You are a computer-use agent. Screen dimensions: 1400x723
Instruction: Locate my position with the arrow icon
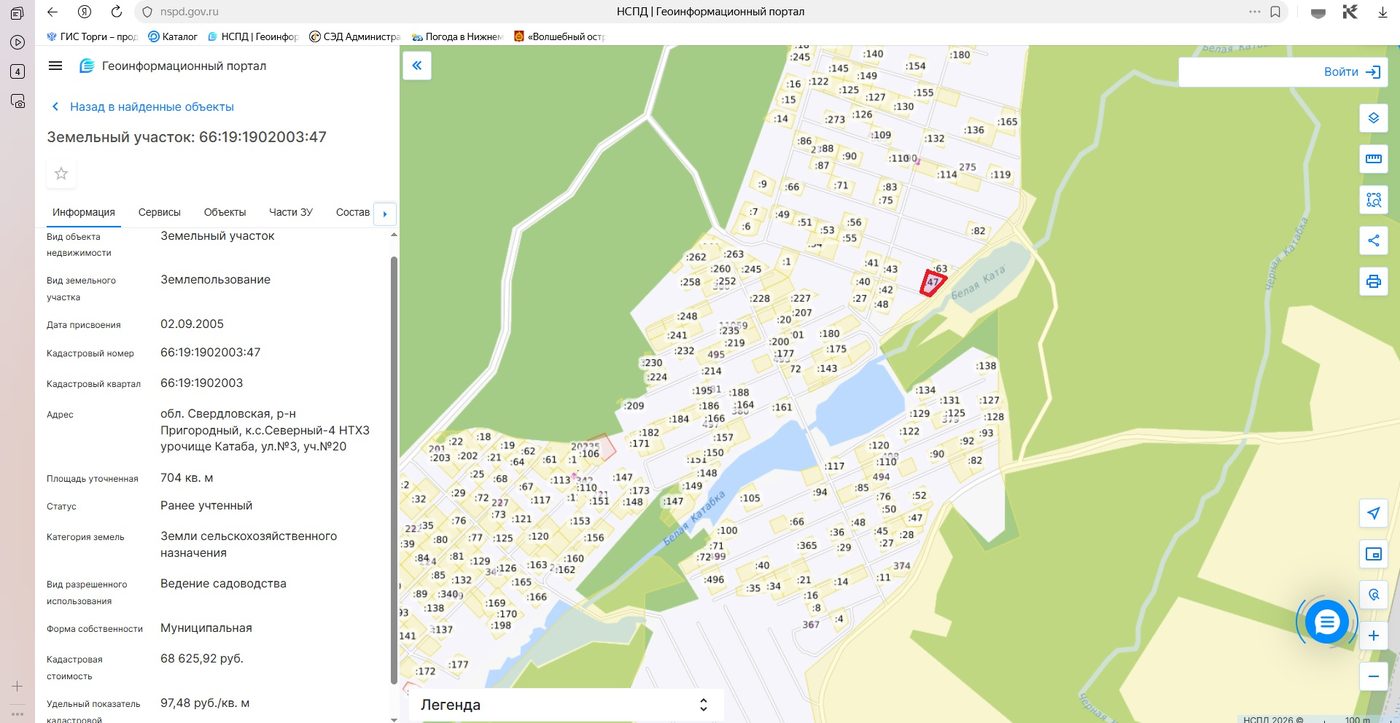[1373, 513]
